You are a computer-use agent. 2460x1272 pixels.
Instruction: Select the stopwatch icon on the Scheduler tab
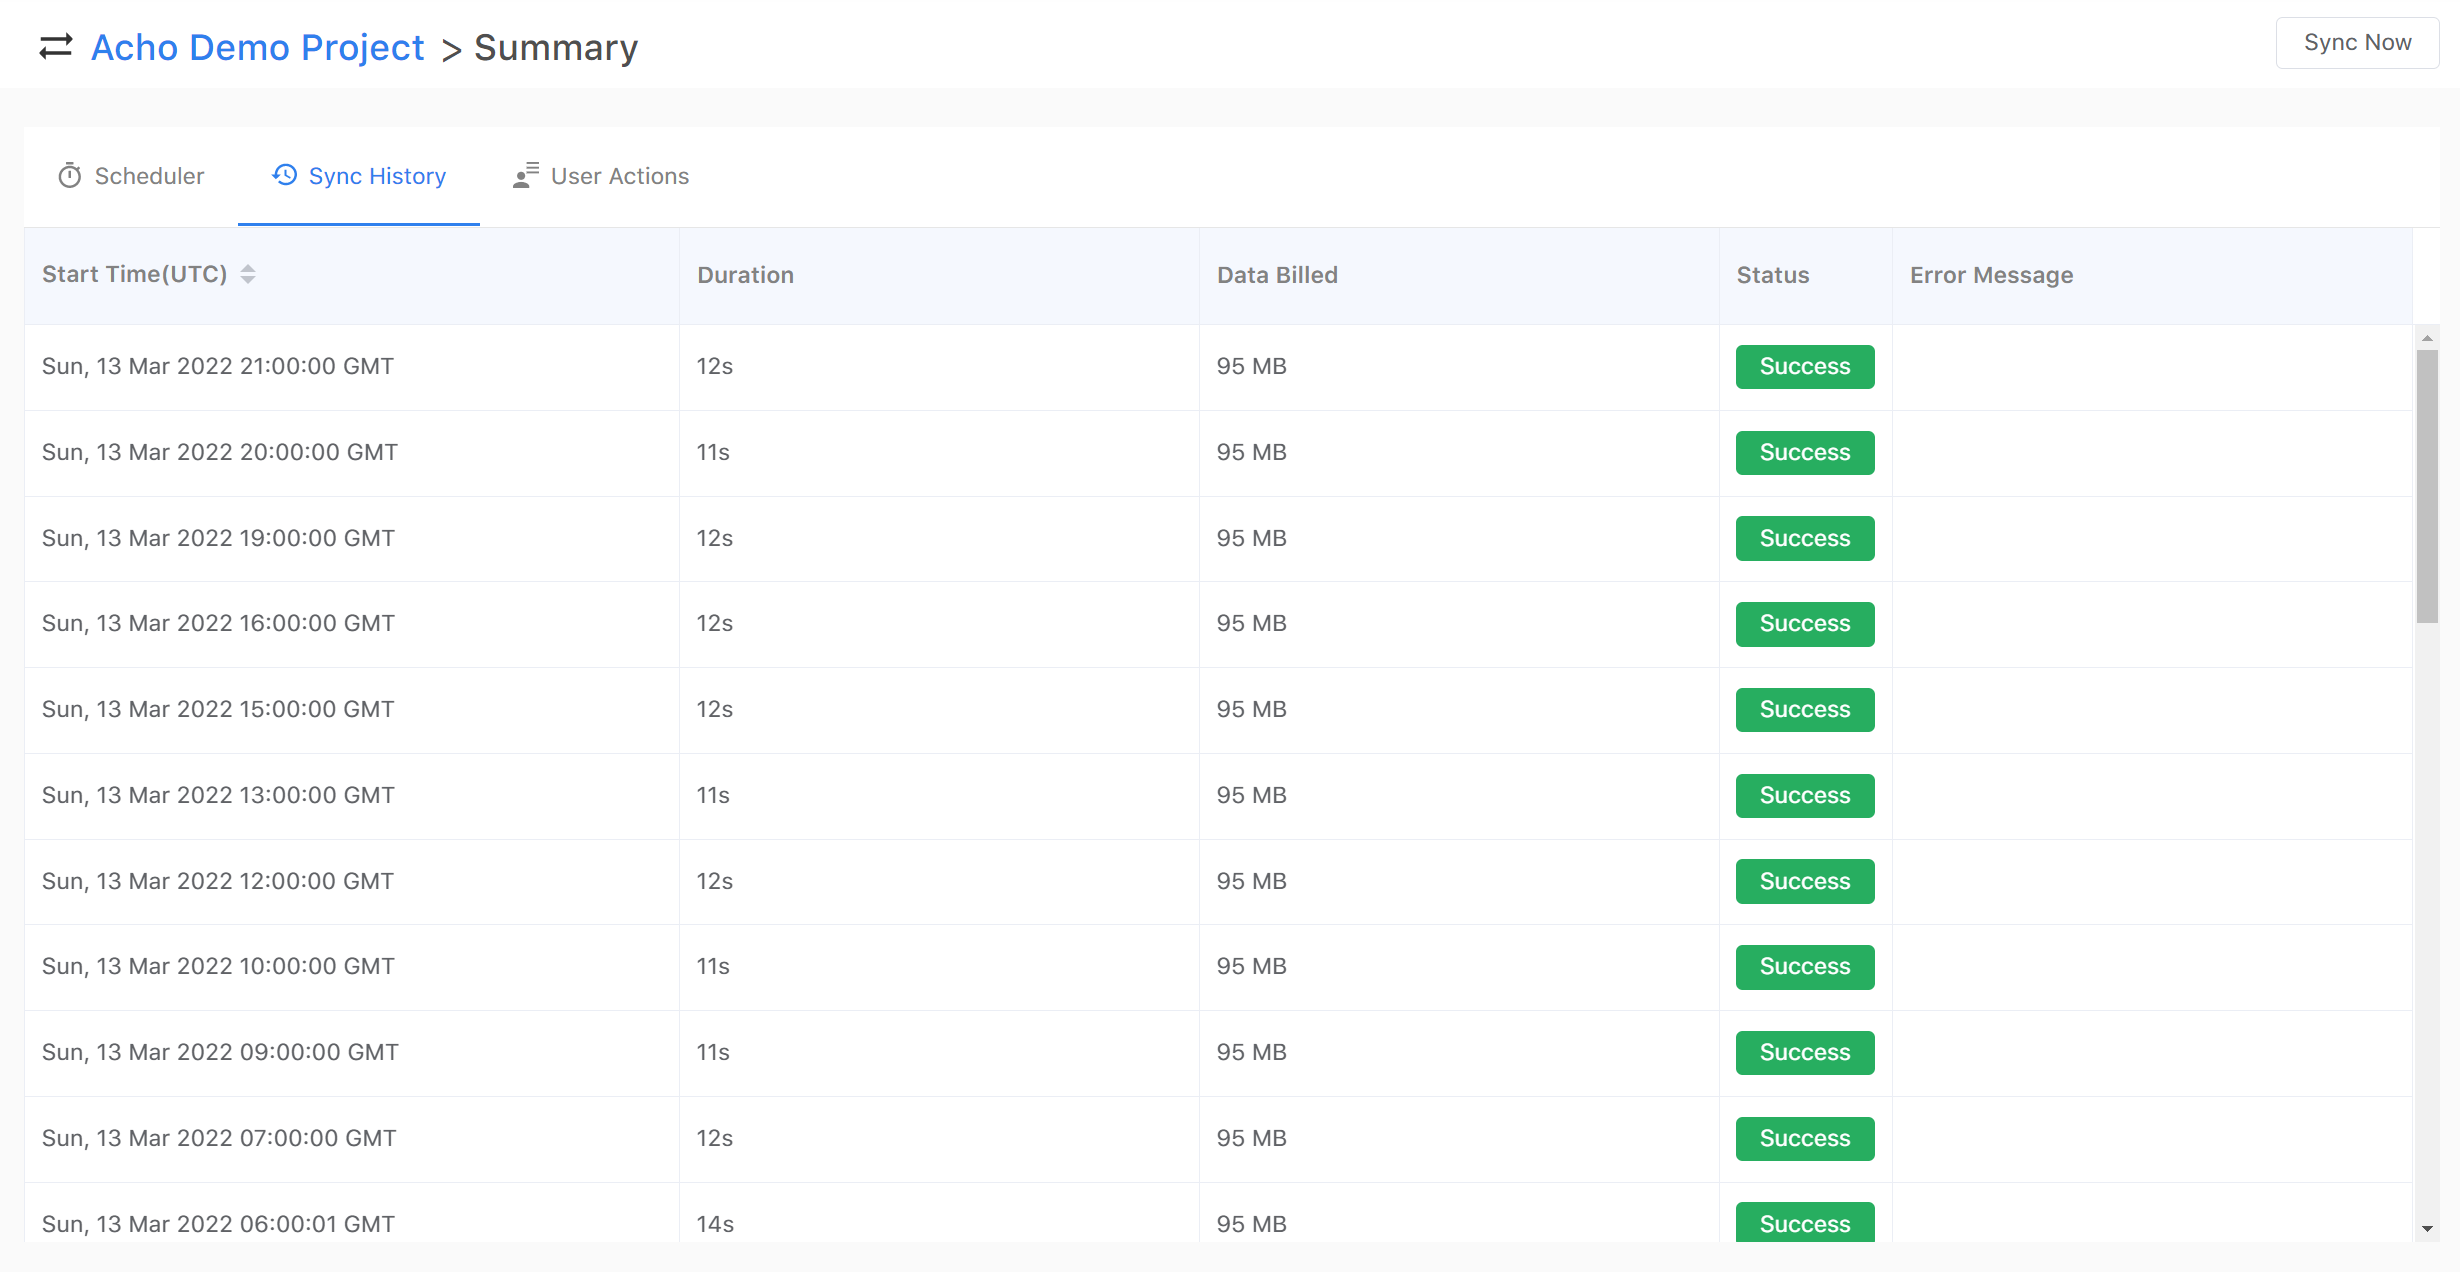pos(69,175)
